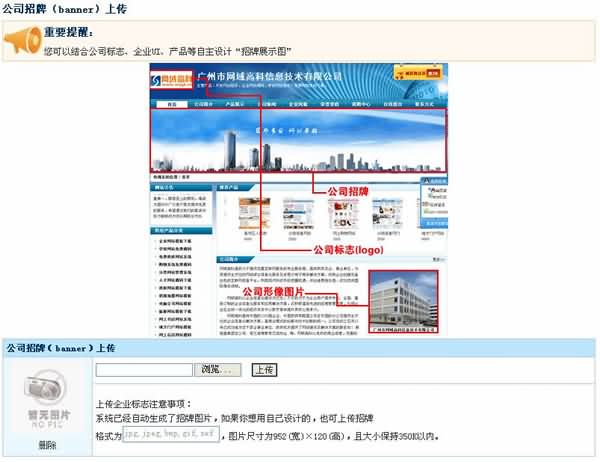Viewport: 600px width, 462px height.
Task: Click the city skyline banner image
Action: pyautogui.click(x=298, y=138)
